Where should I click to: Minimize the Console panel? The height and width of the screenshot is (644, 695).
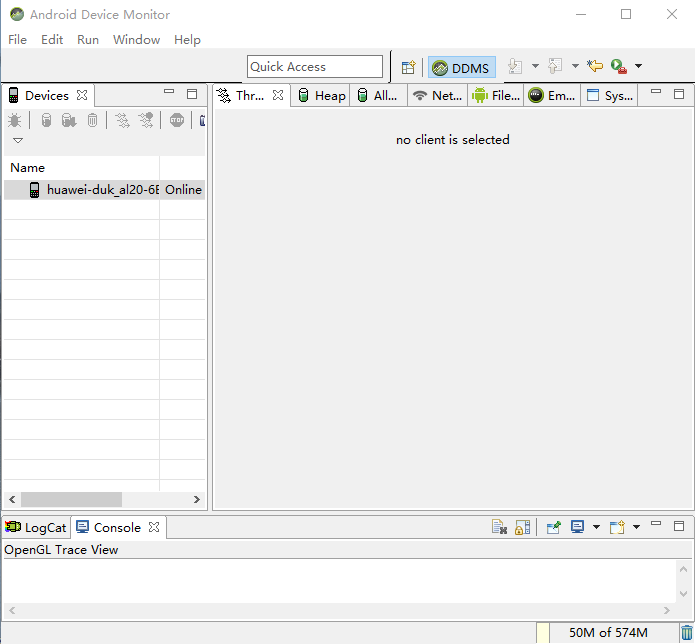point(656,523)
